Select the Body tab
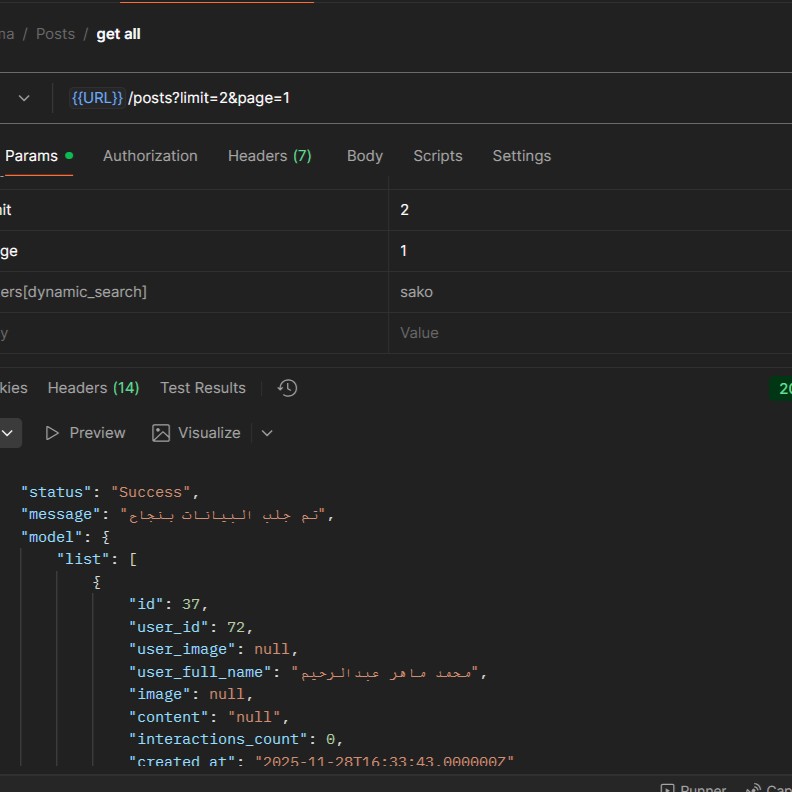This screenshot has width=792, height=792. pyautogui.click(x=364, y=156)
